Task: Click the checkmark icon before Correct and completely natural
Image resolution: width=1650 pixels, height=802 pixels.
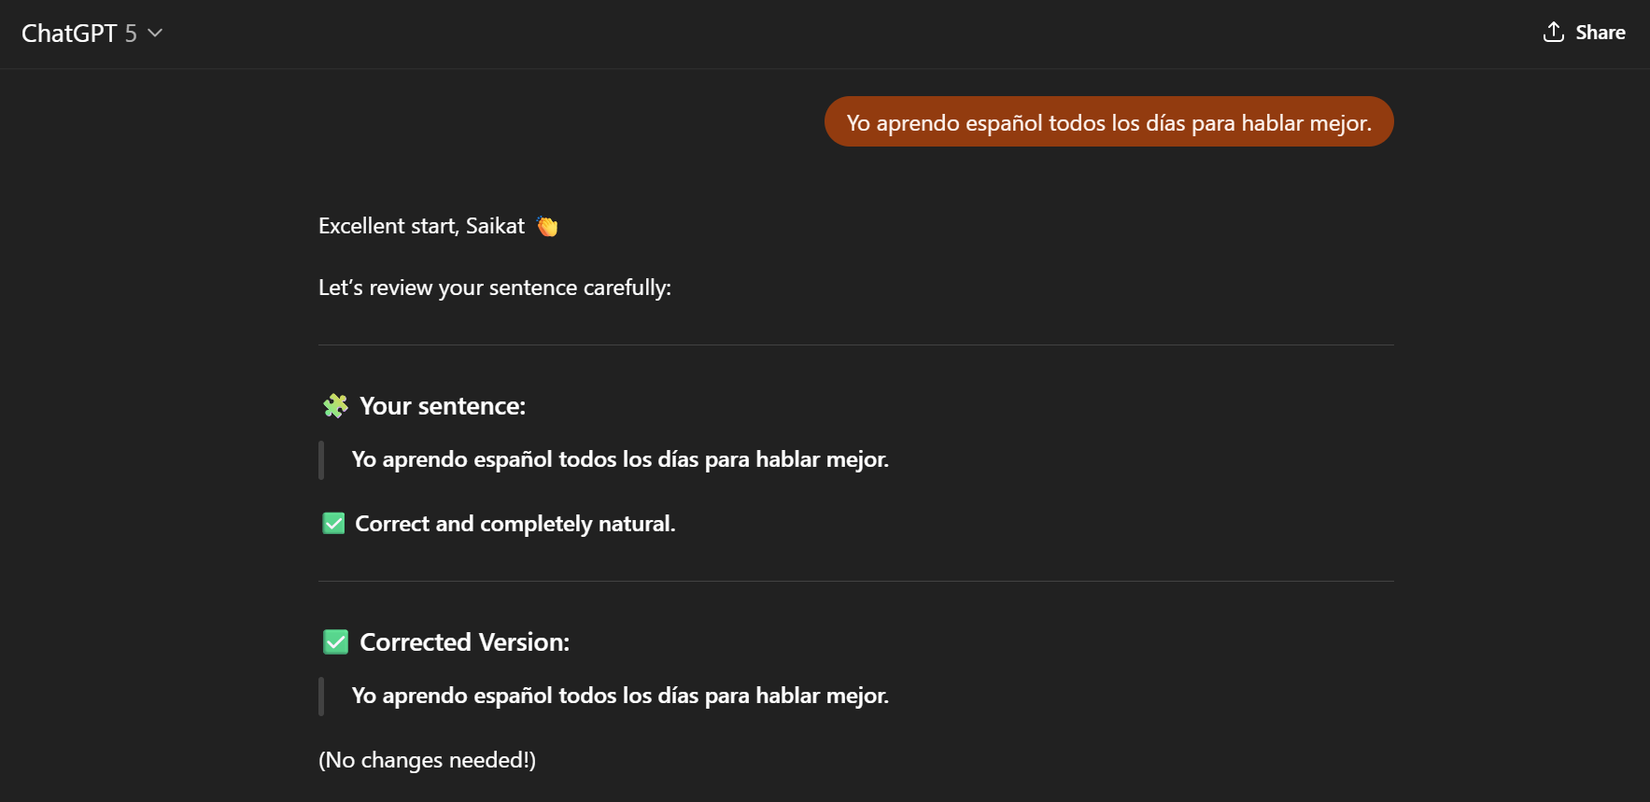Action: click(332, 522)
